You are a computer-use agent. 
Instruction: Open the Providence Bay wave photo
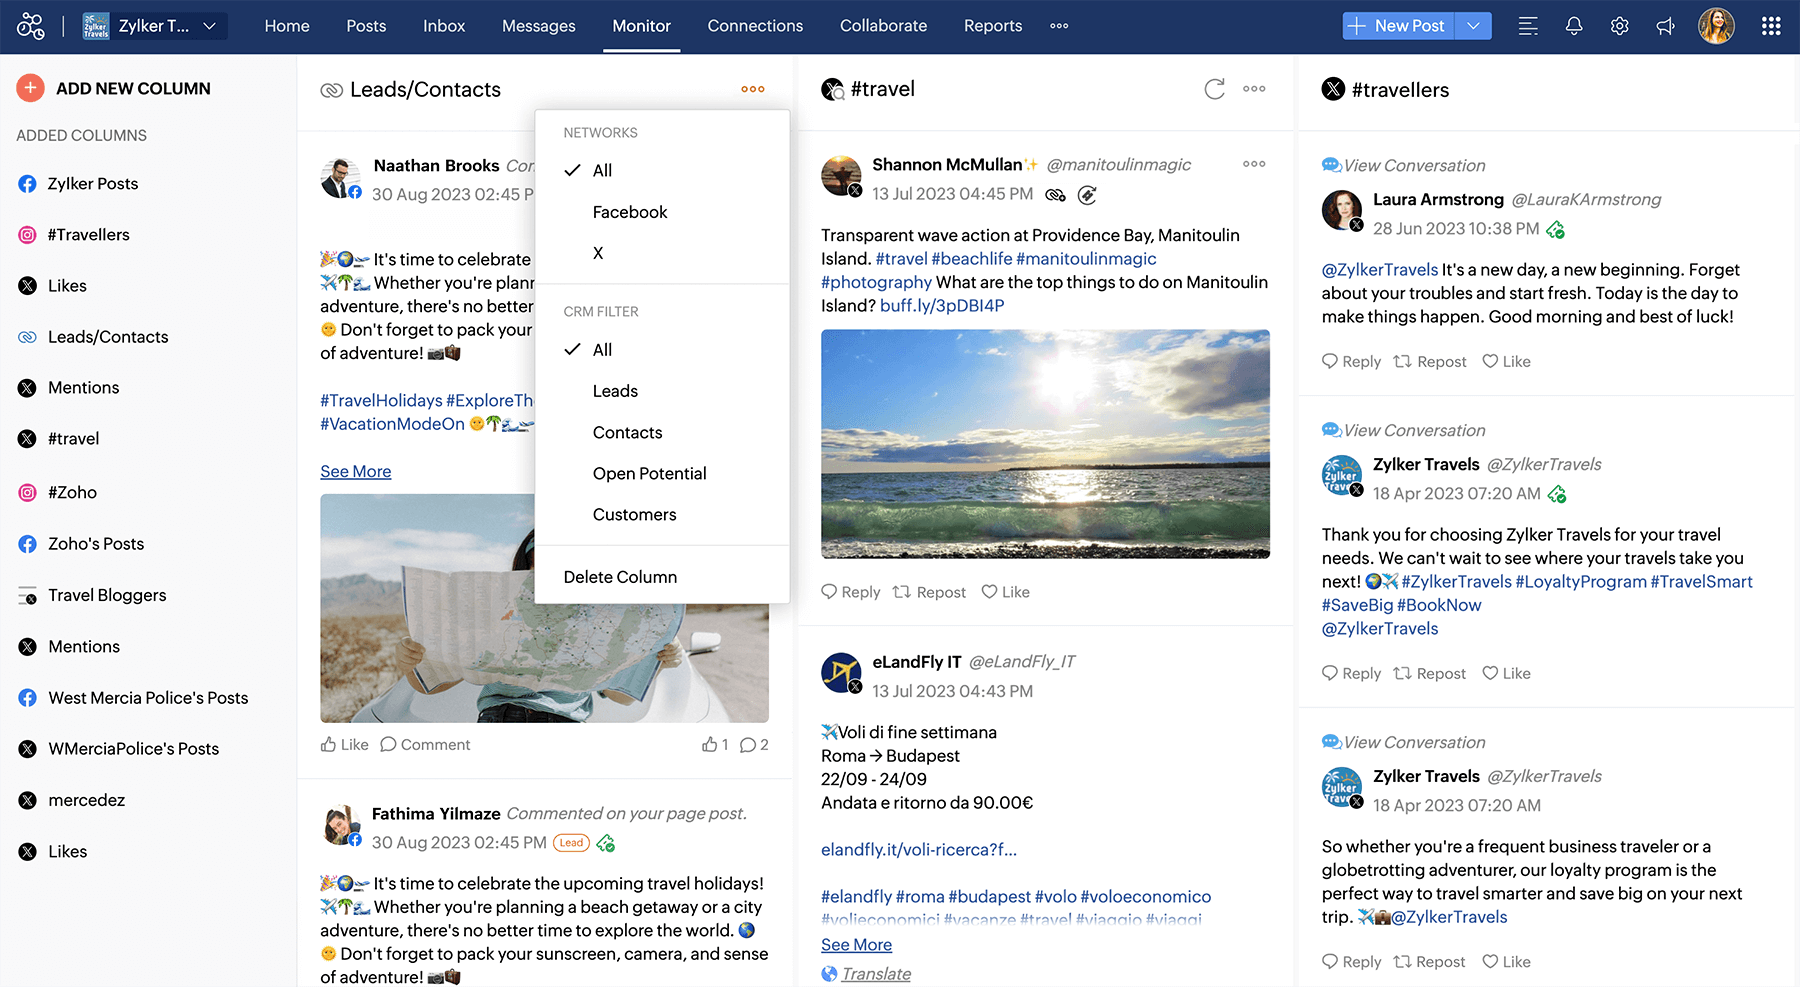tap(1045, 444)
